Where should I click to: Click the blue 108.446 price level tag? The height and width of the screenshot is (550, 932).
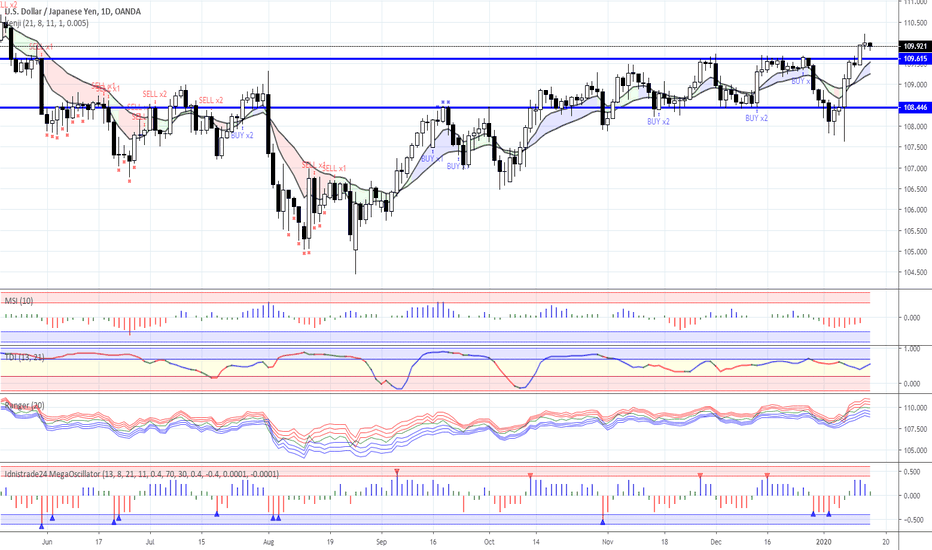(x=912, y=107)
